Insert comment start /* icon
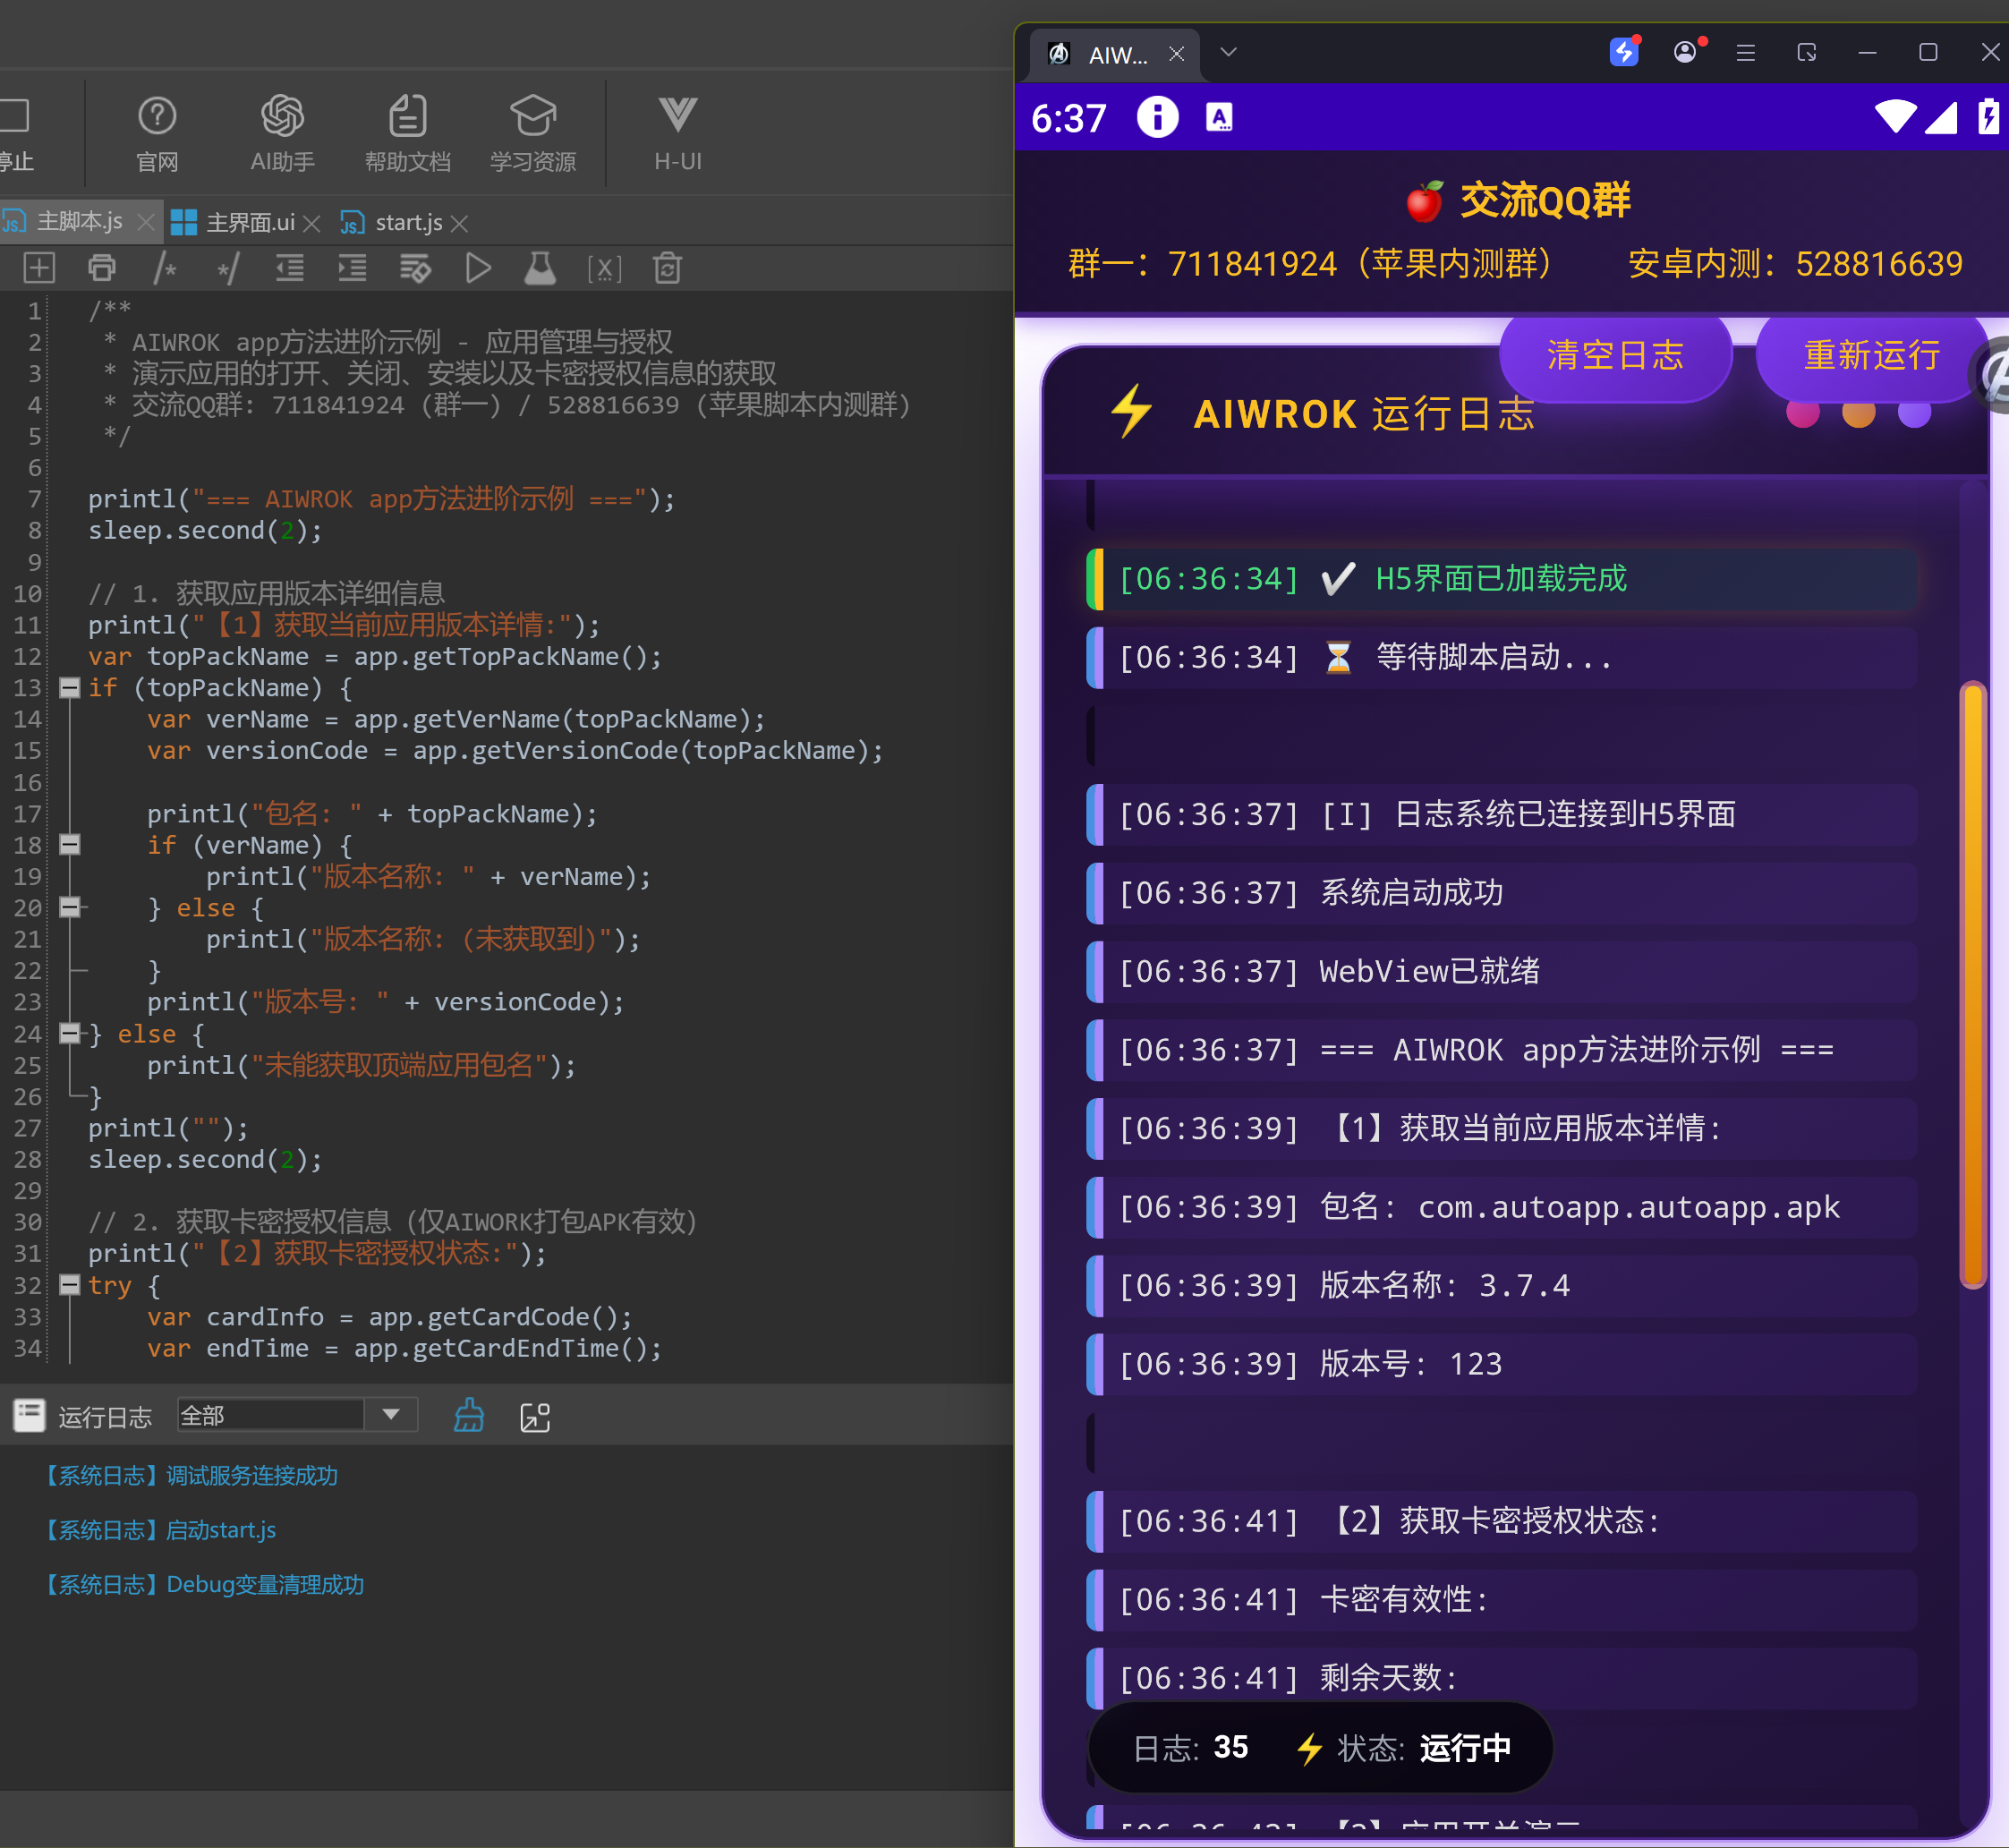Viewport: 2009px width, 1848px height. [165, 268]
